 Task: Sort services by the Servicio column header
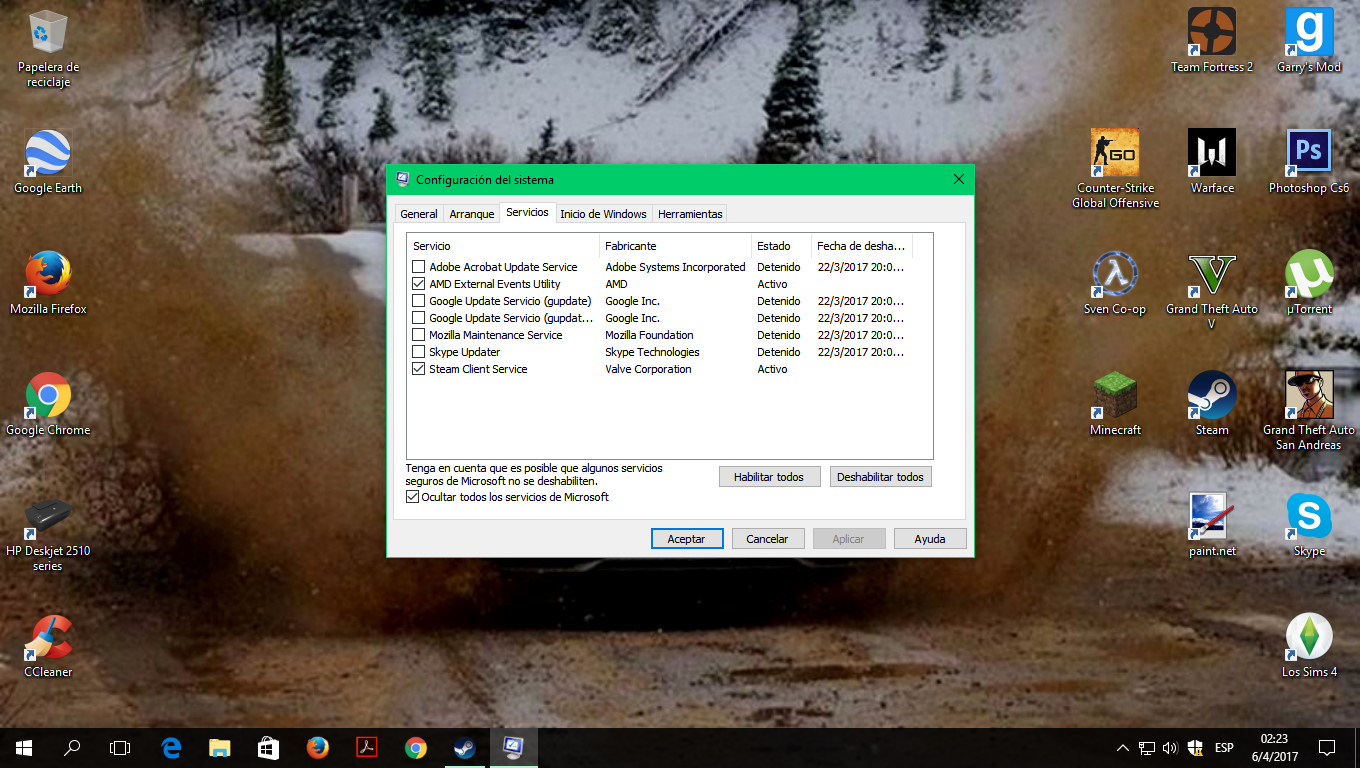[x=503, y=246]
